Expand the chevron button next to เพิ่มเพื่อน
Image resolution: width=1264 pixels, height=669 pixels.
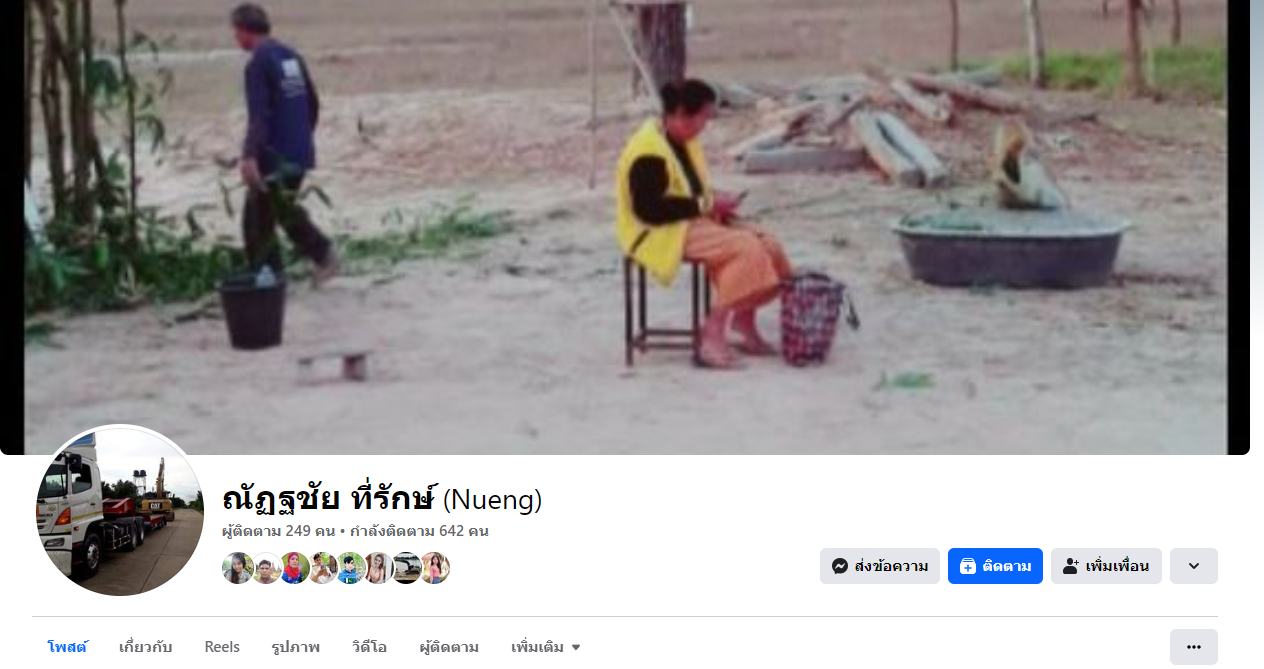pyautogui.click(x=1194, y=566)
